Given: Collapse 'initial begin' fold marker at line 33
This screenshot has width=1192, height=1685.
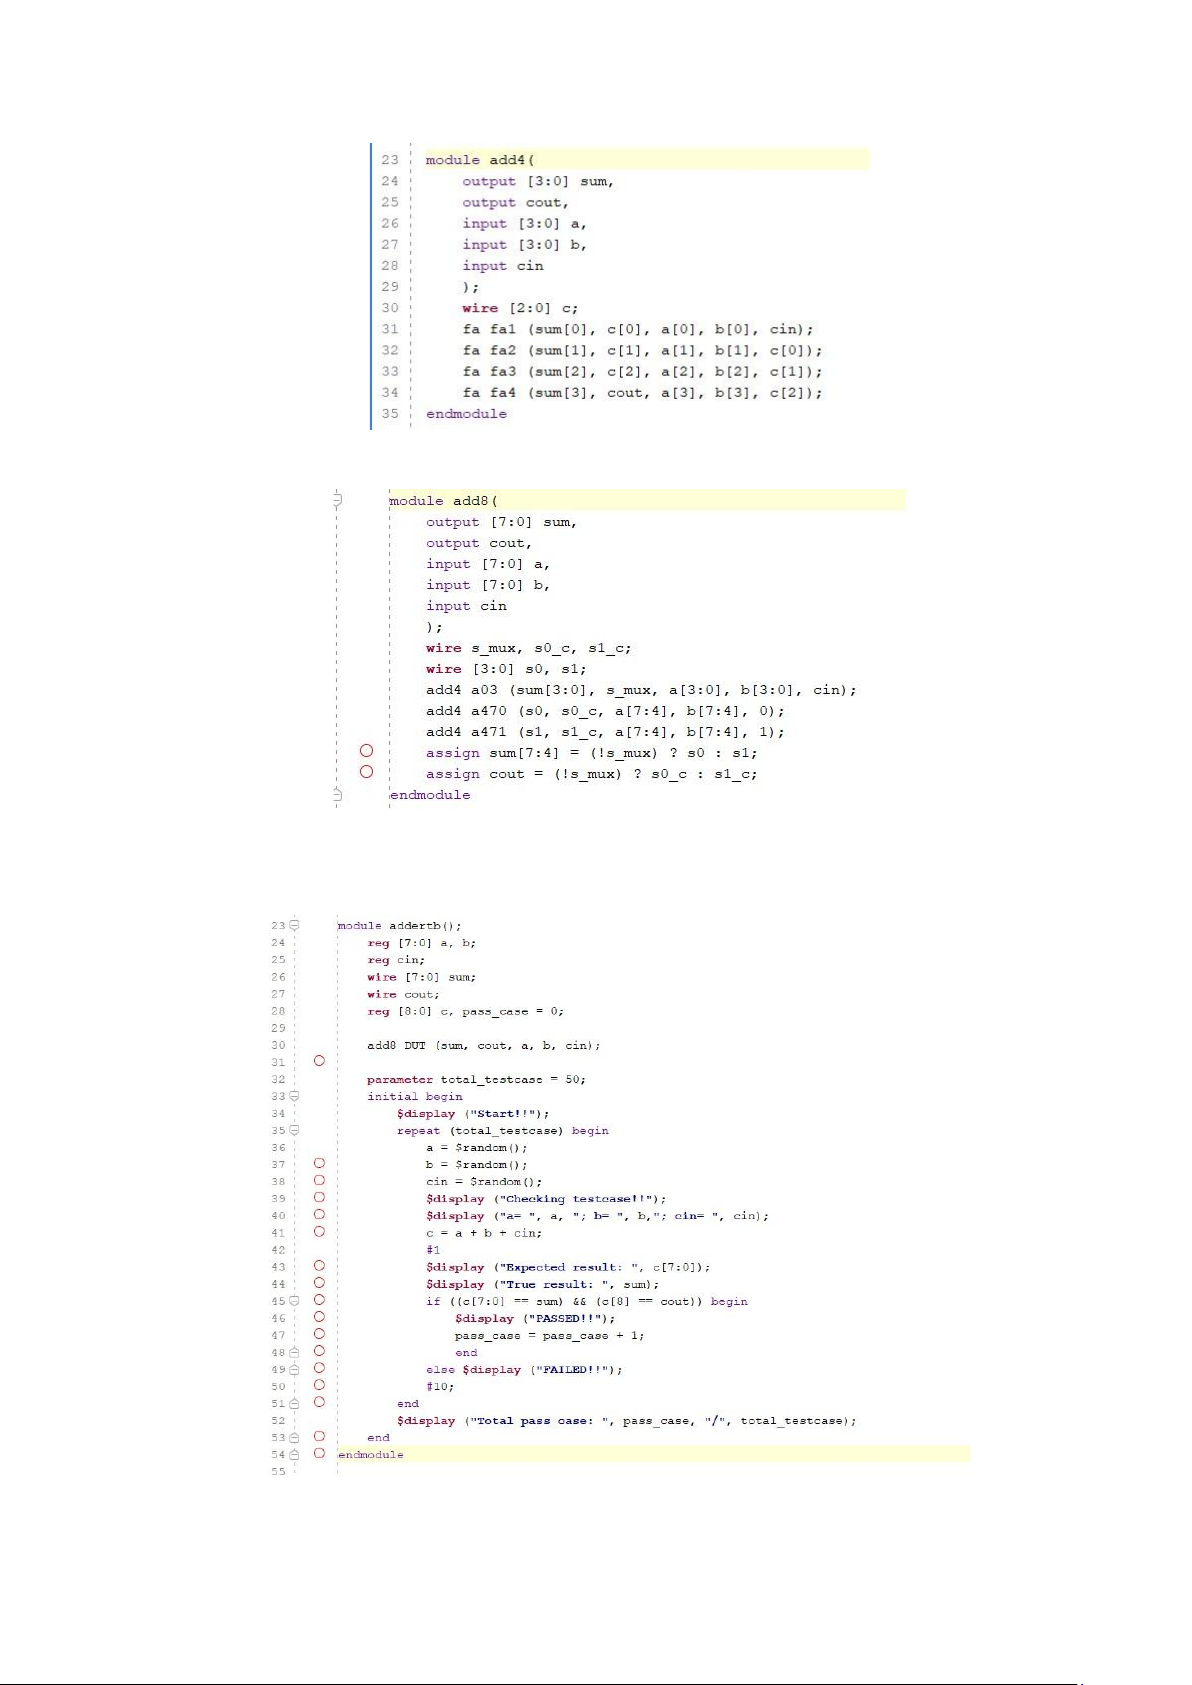Looking at the screenshot, I should pos(294,1096).
